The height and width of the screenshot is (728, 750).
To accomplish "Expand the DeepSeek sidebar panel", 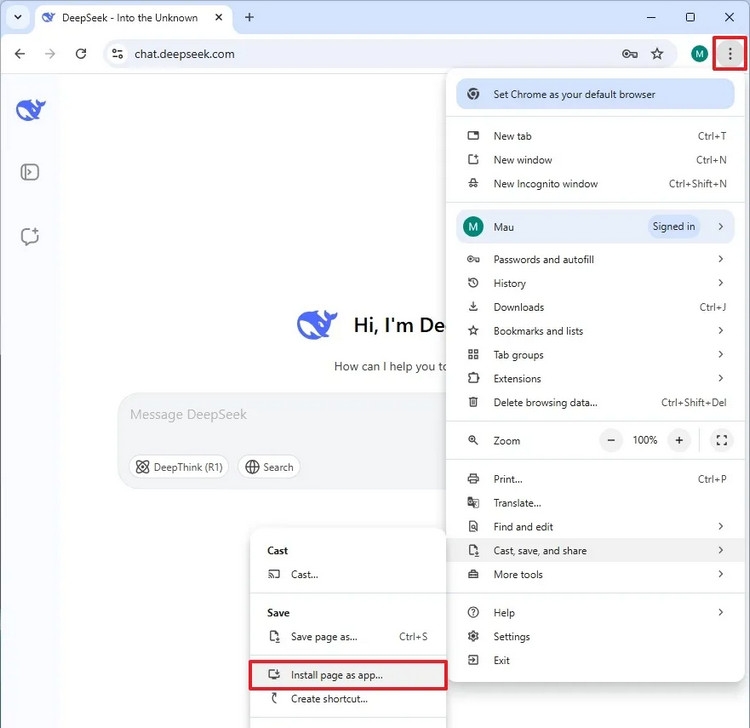I will tap(30, 172).
